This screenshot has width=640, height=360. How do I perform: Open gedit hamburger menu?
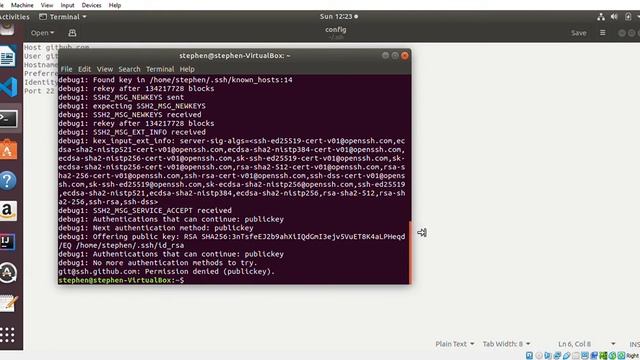tap(602, 33)
